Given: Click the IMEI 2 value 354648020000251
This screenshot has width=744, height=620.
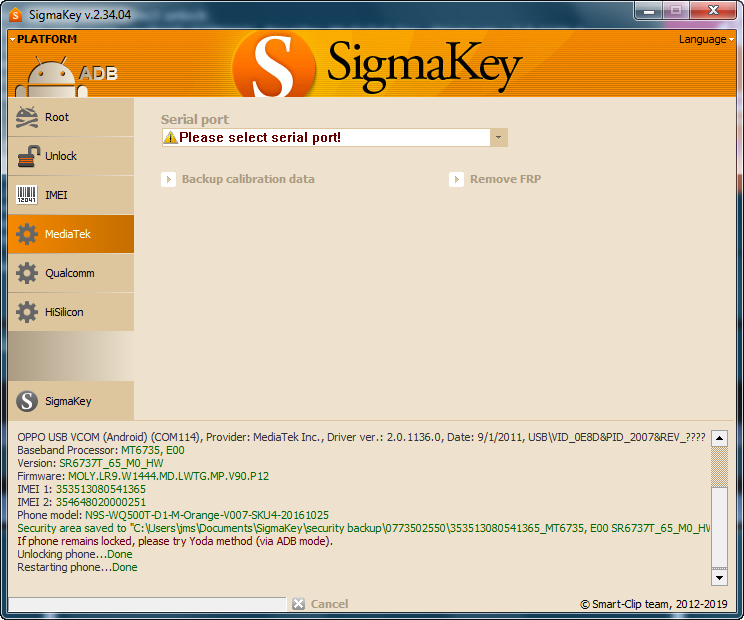Looking at the screenshot, I should (x=101, y=502).
